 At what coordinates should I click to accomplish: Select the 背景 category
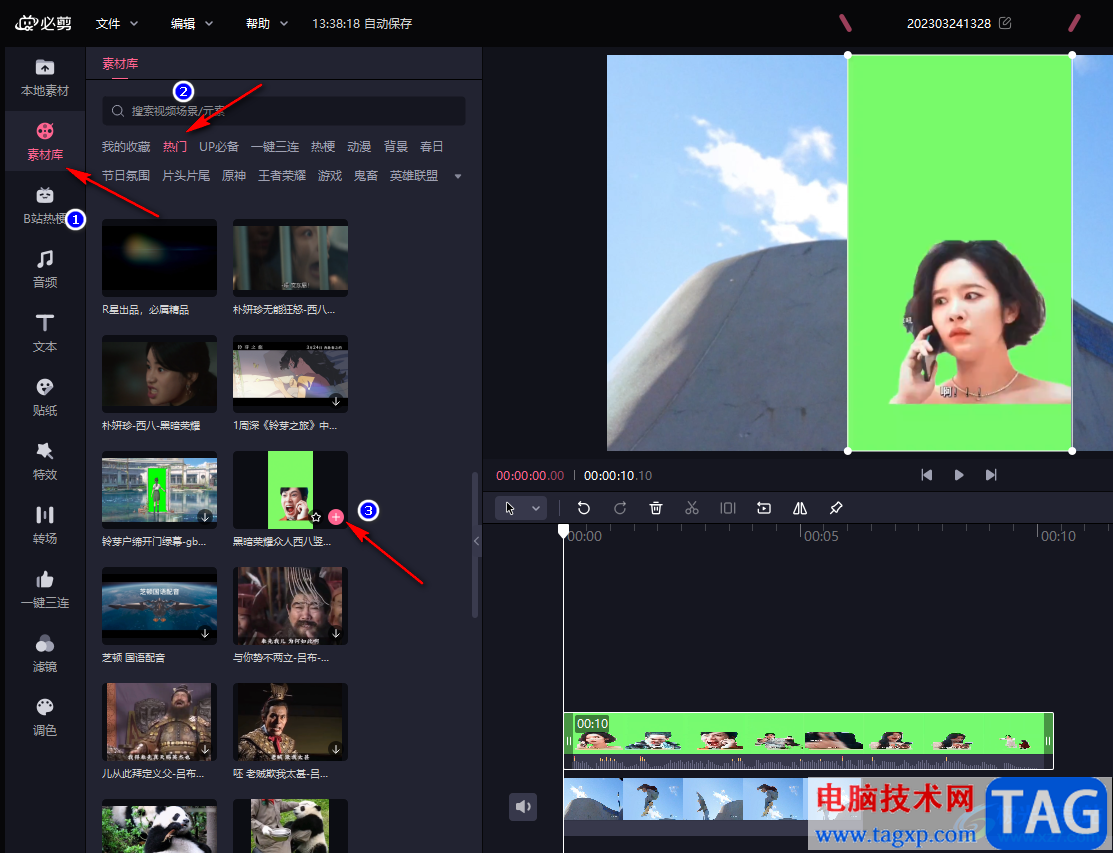click(395, 146)
